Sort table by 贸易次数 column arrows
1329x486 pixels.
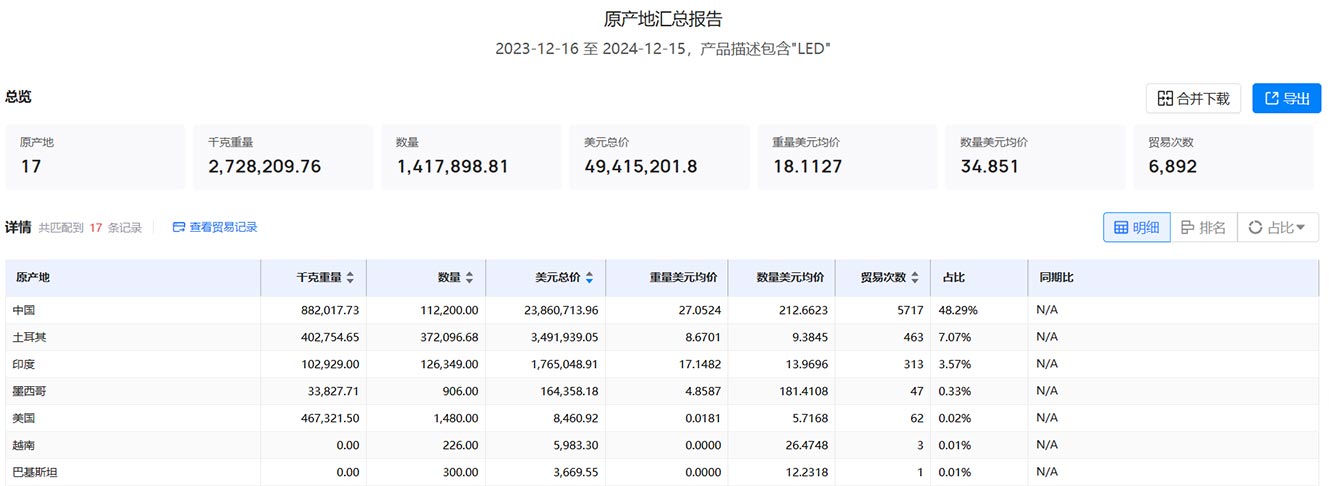[x=914, y=278]
